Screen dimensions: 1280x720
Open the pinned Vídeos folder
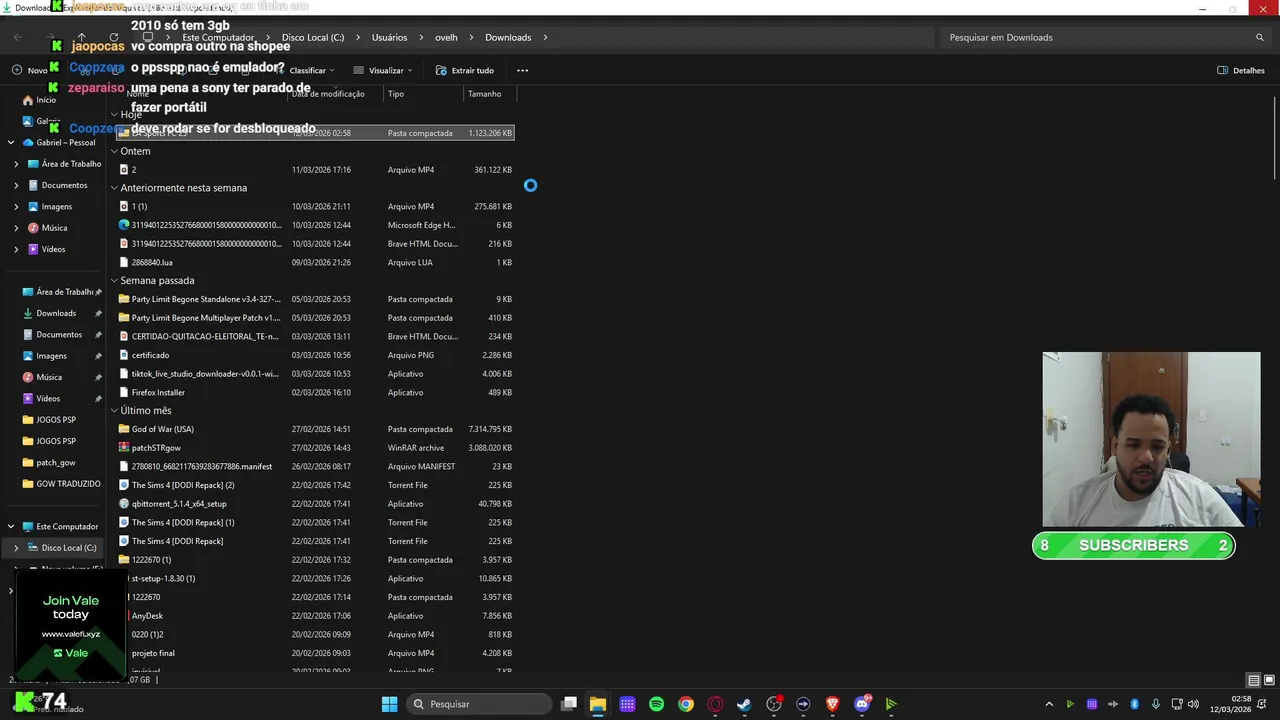tap(48, 398)
